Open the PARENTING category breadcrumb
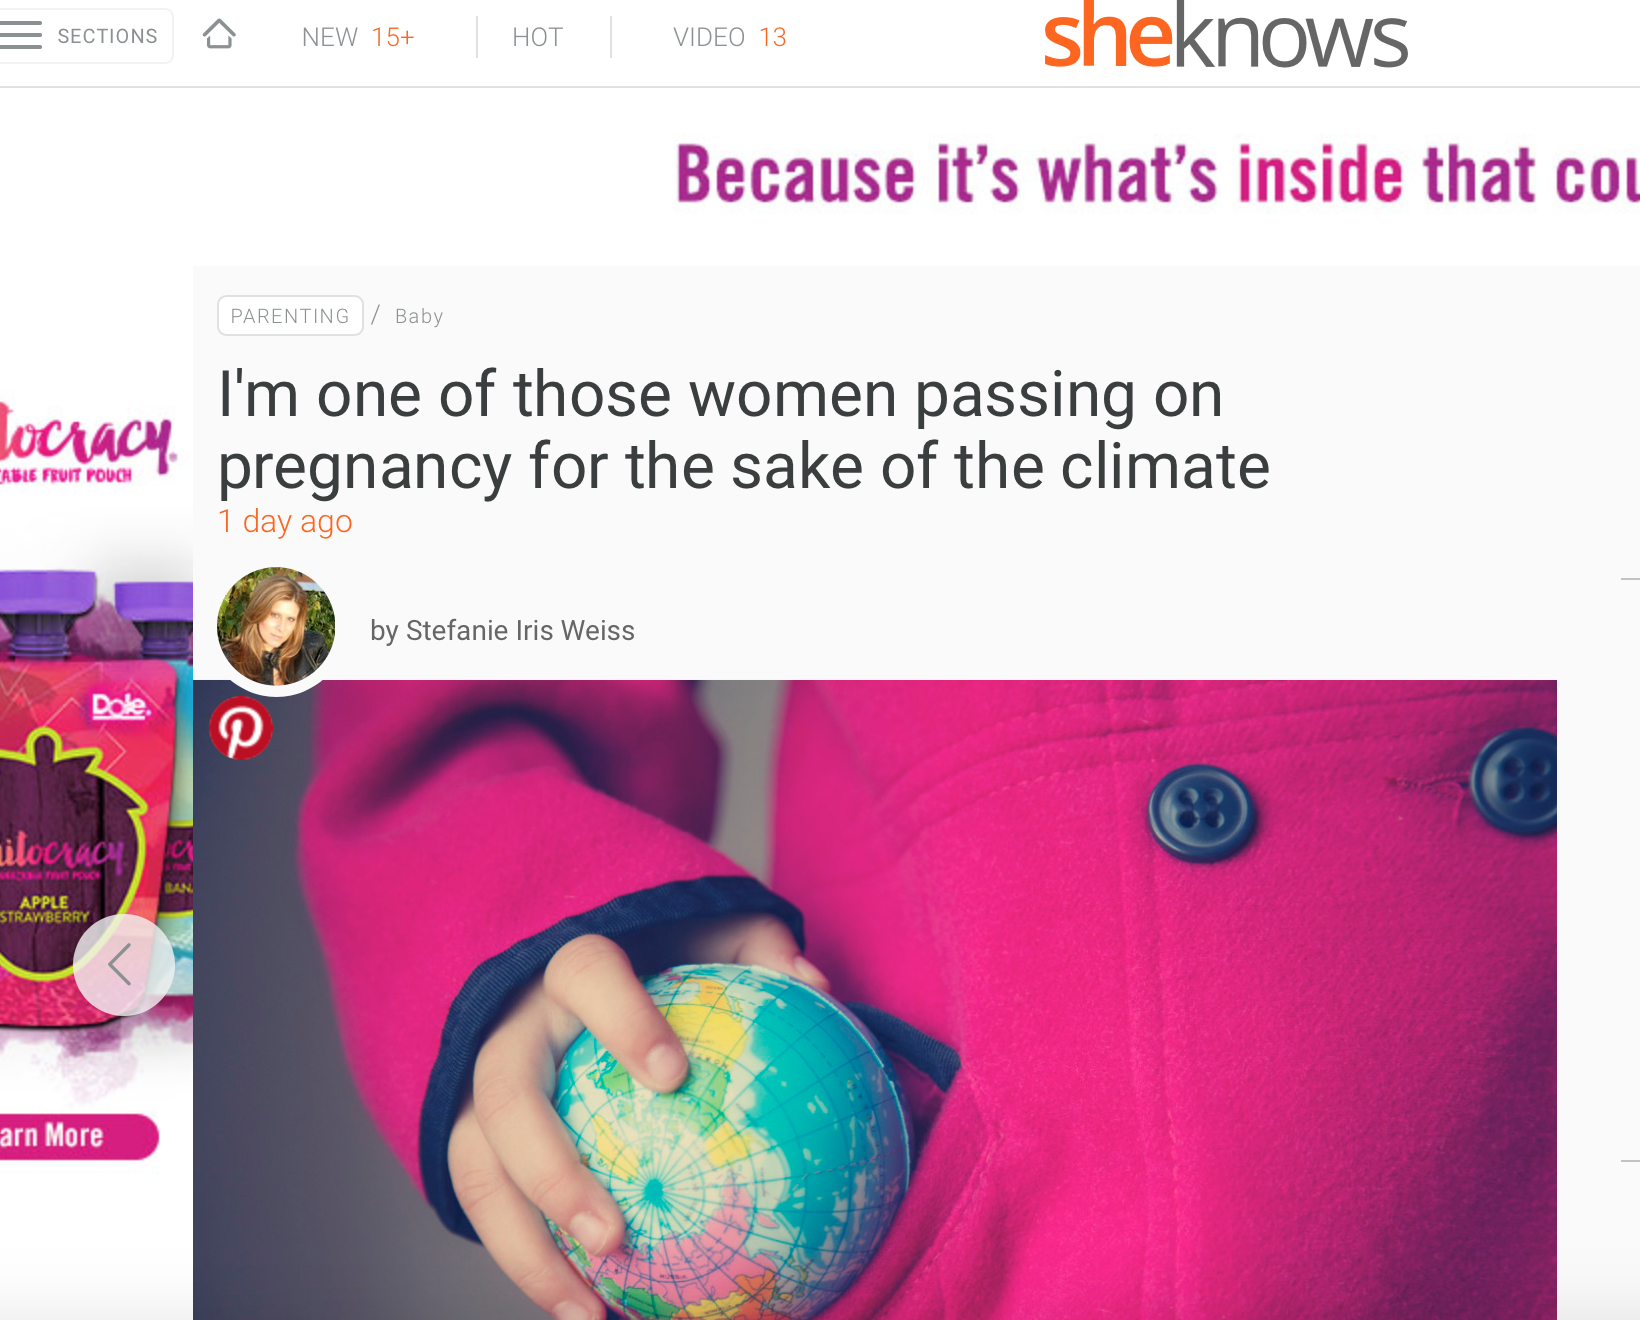The width and height of the screenshot is (1640, 1320). click(x=290, y=316)
